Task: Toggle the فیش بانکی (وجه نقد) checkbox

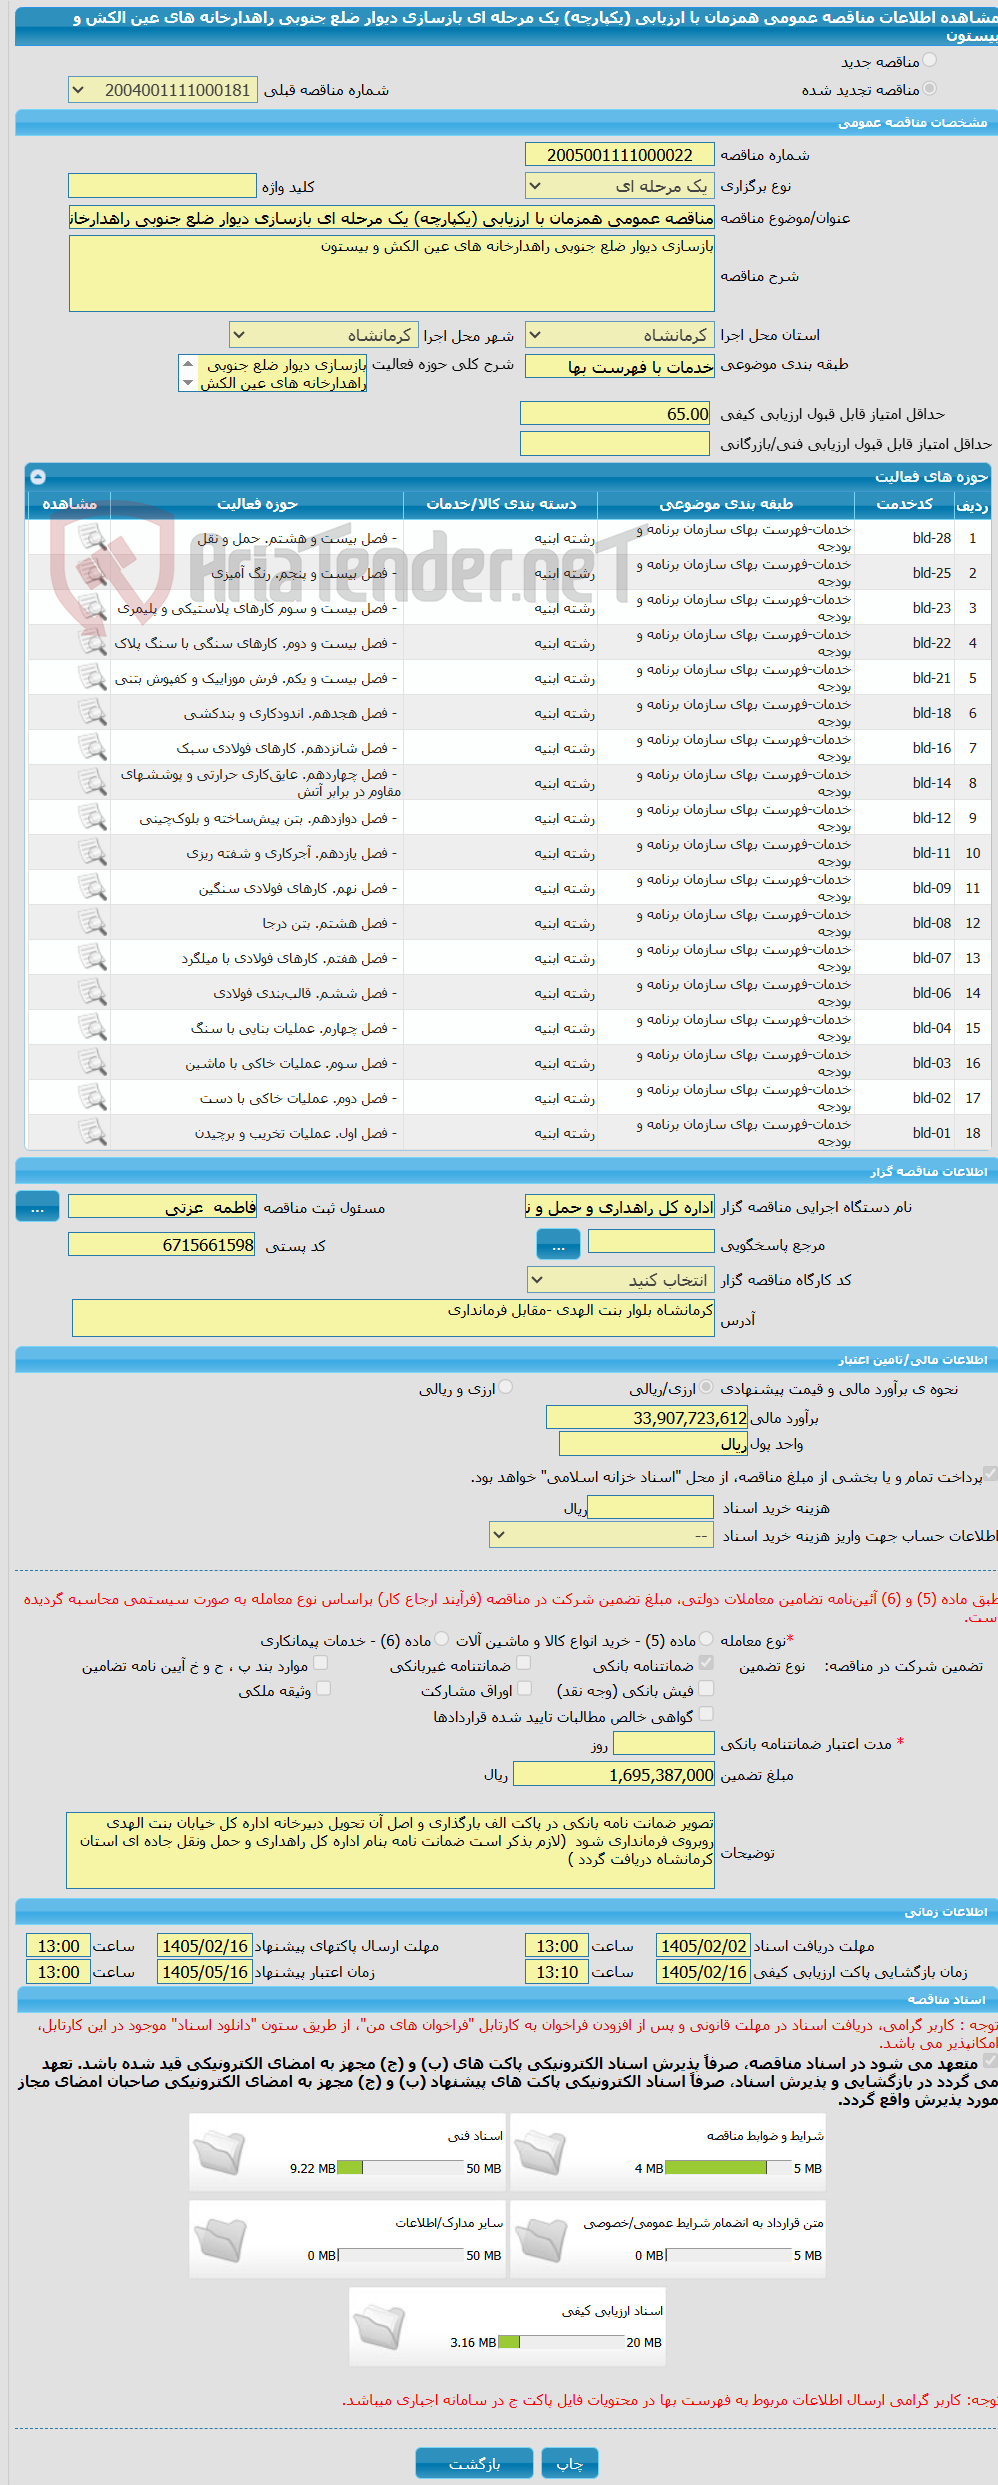Action: [x=706, y=1689]
